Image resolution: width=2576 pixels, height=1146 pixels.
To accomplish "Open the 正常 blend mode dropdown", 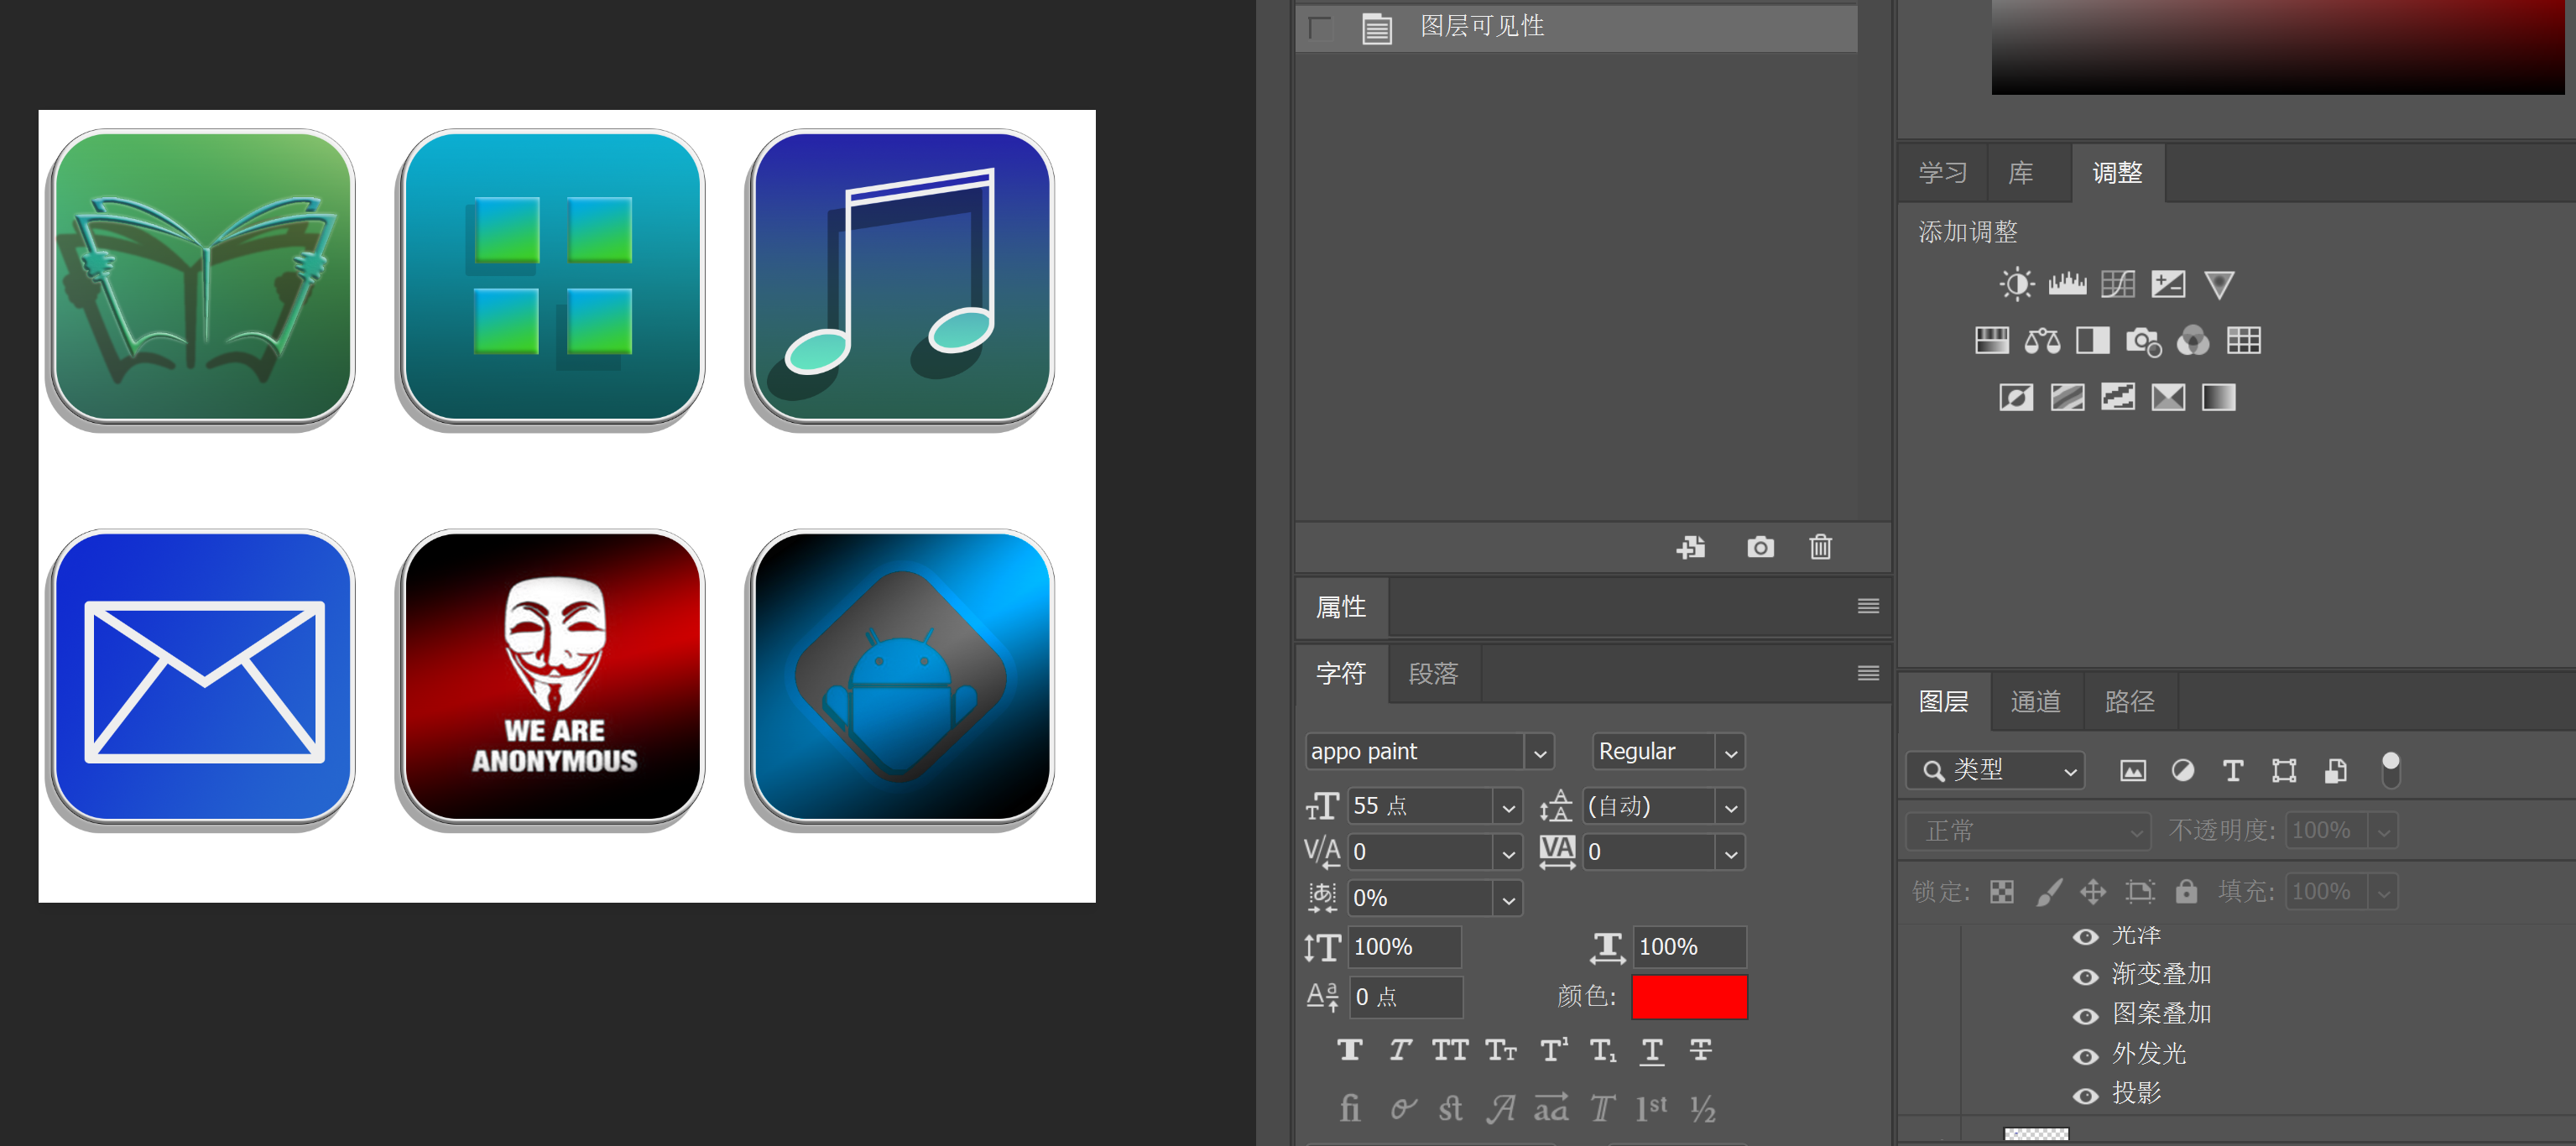I will 2027,831.
